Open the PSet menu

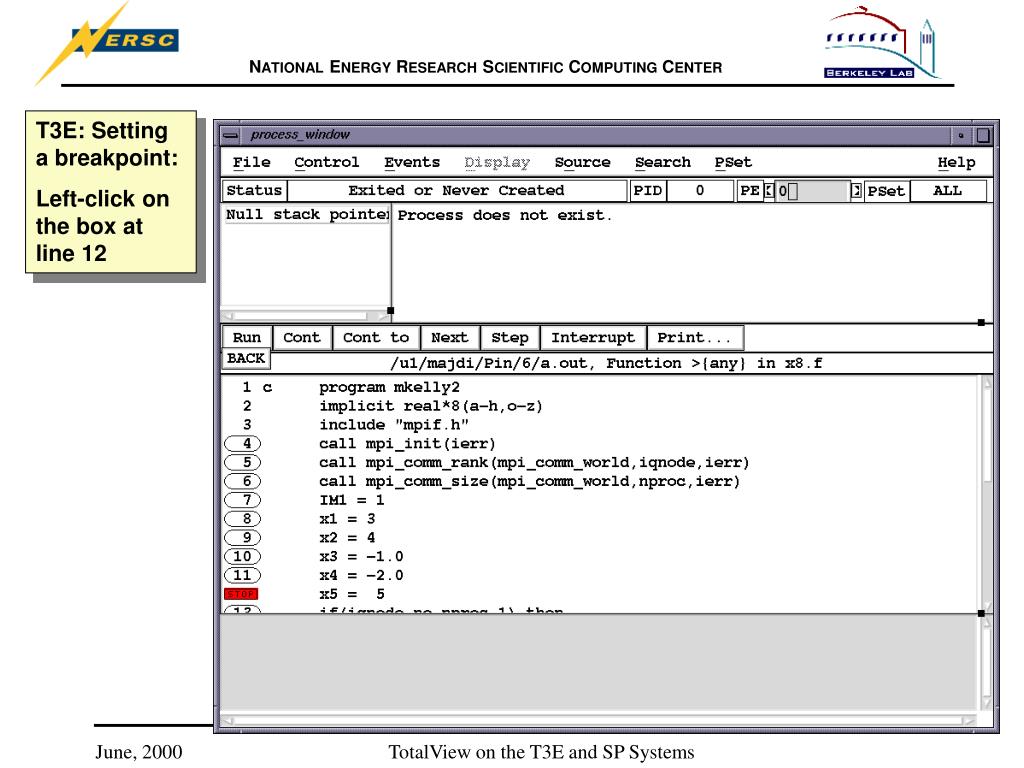[733, 162]
